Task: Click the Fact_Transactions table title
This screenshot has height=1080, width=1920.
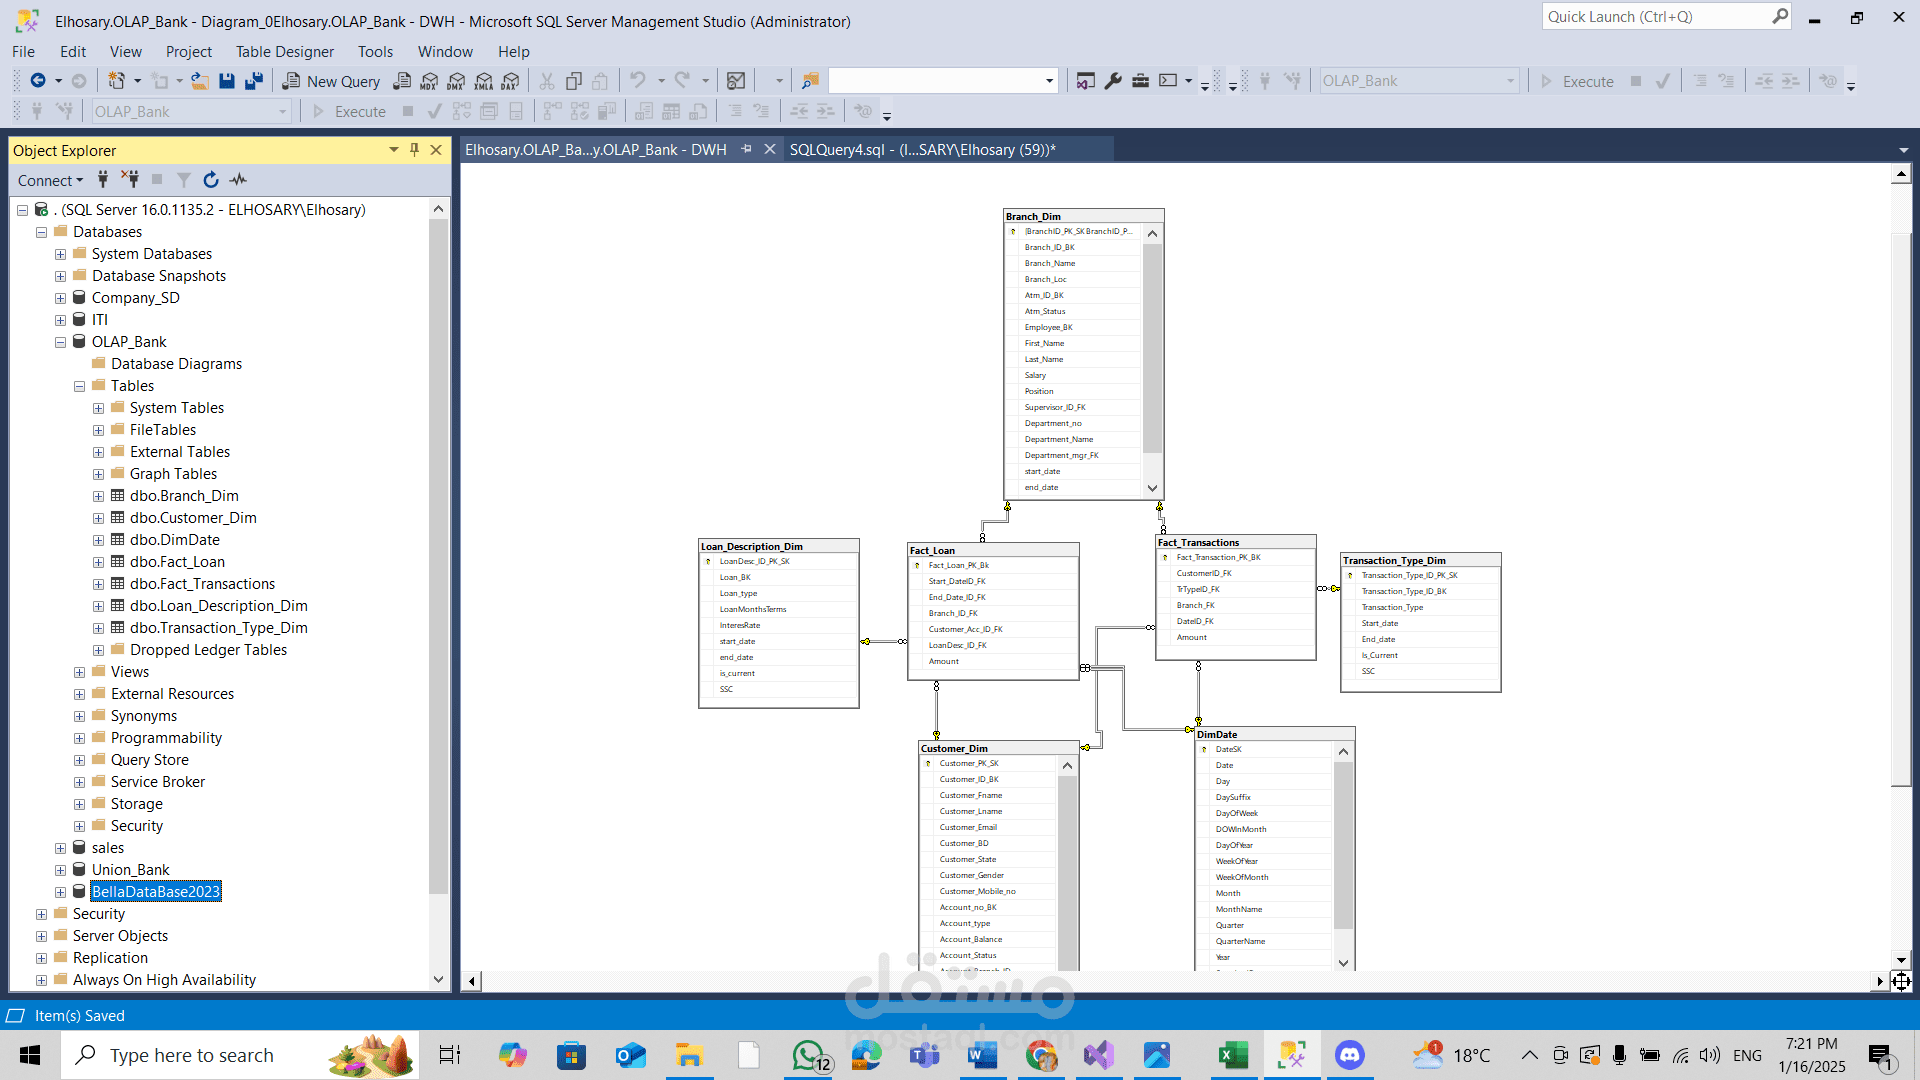Action: [1198, 542]
